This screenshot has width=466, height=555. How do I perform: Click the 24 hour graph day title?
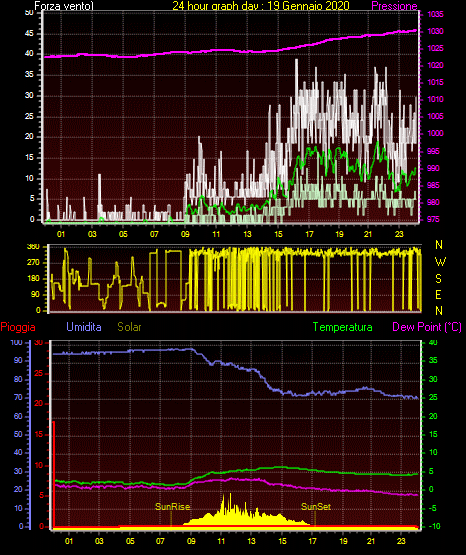point(261,6)
